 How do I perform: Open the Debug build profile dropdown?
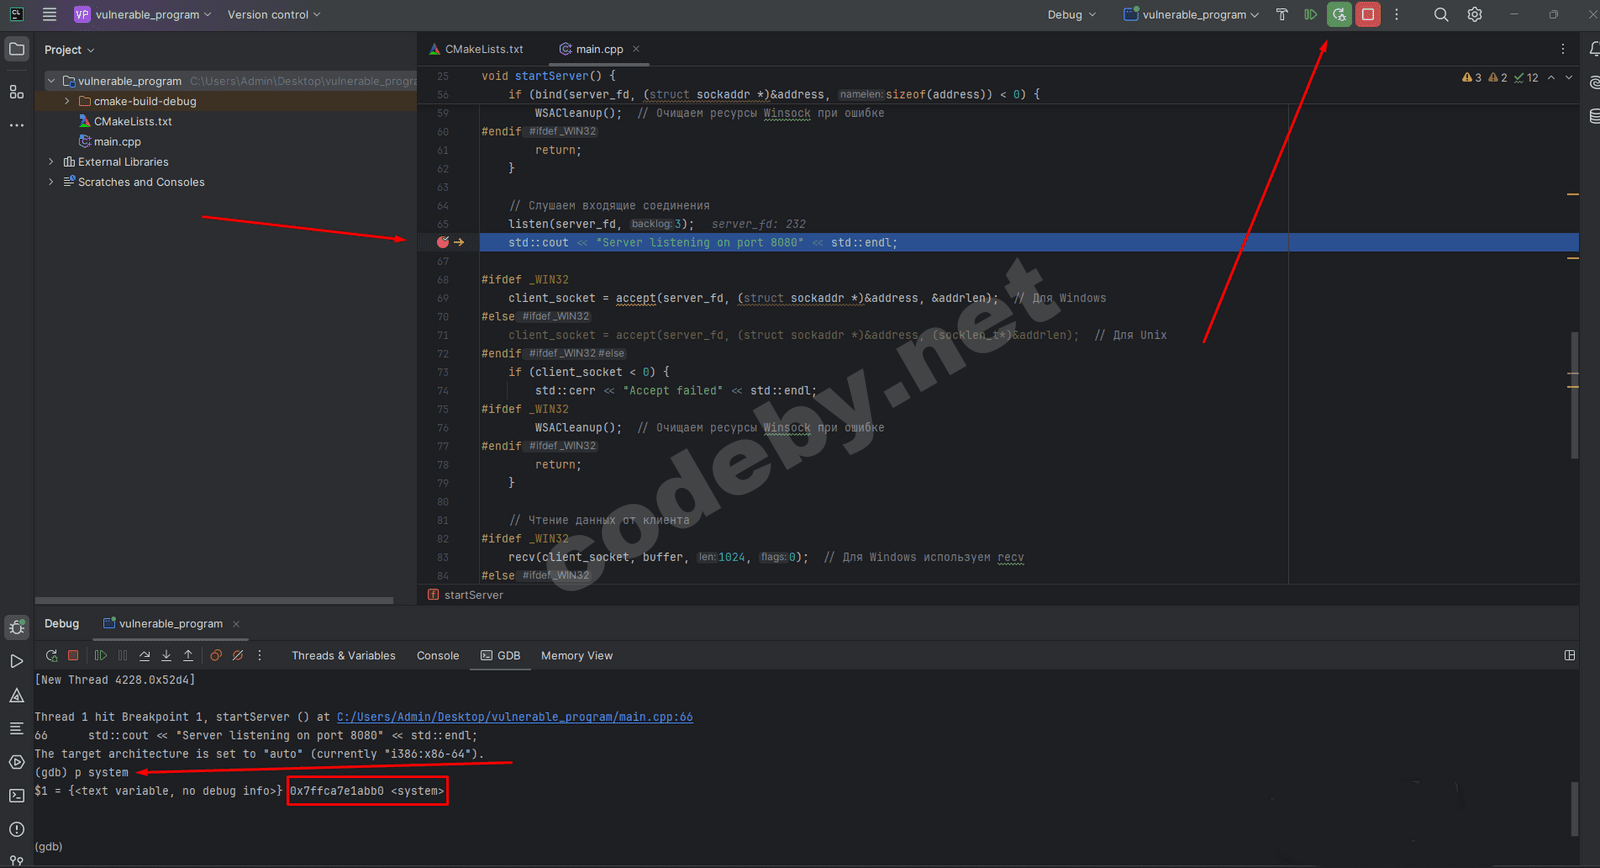[x=1071, y=15]
